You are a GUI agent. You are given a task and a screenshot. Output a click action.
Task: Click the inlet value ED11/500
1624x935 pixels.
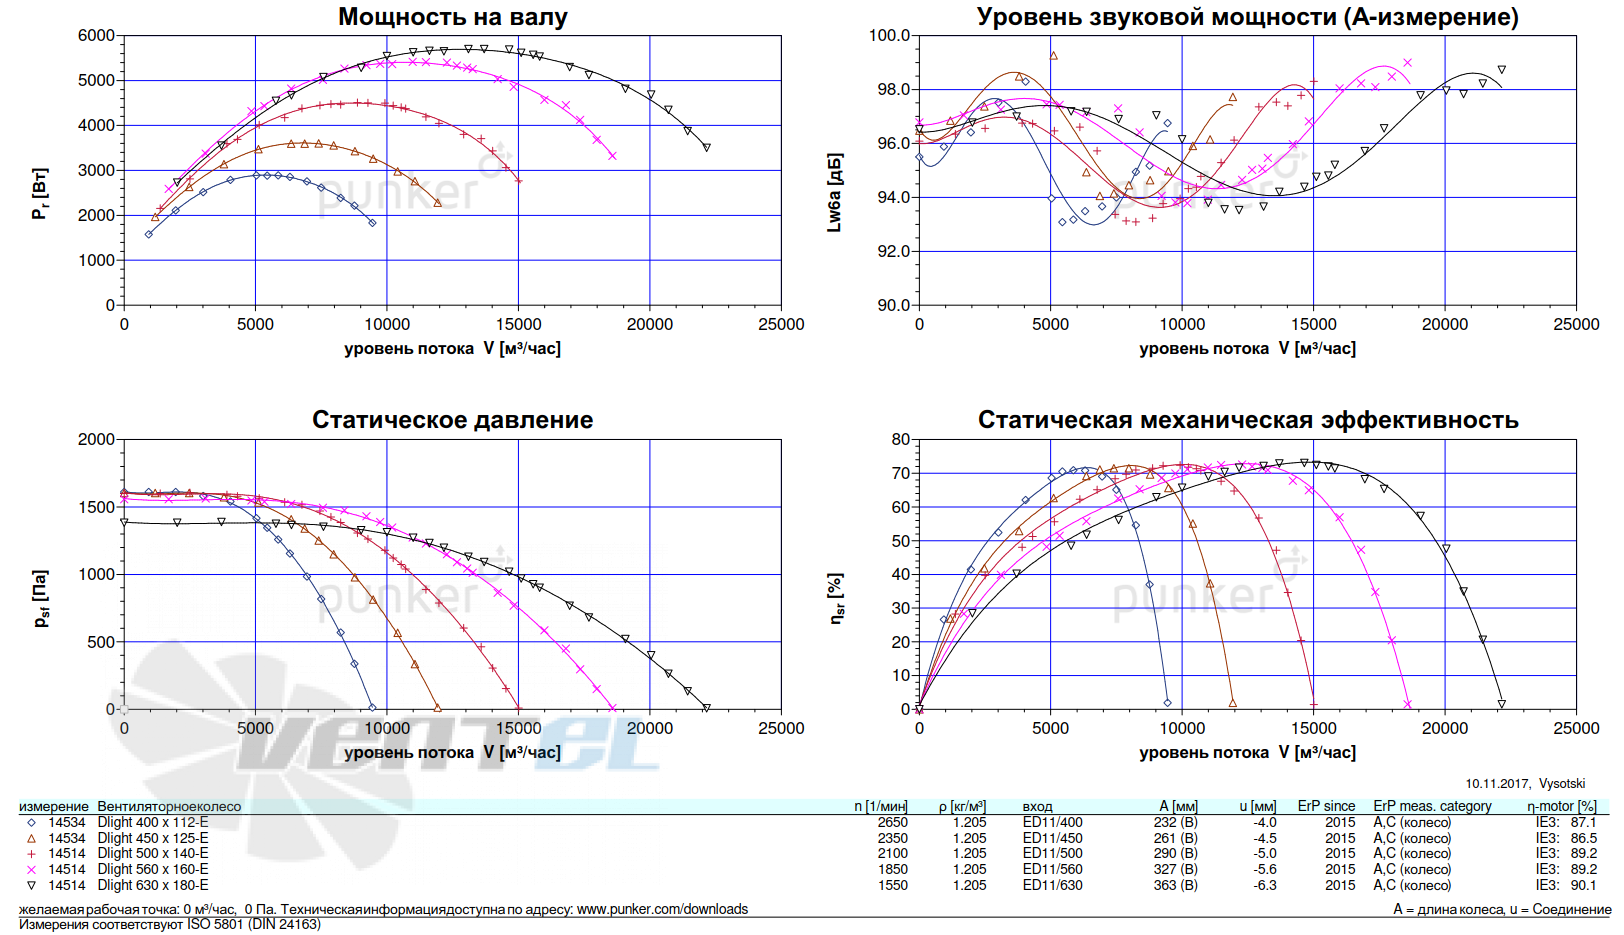(x=1052, y=854)
